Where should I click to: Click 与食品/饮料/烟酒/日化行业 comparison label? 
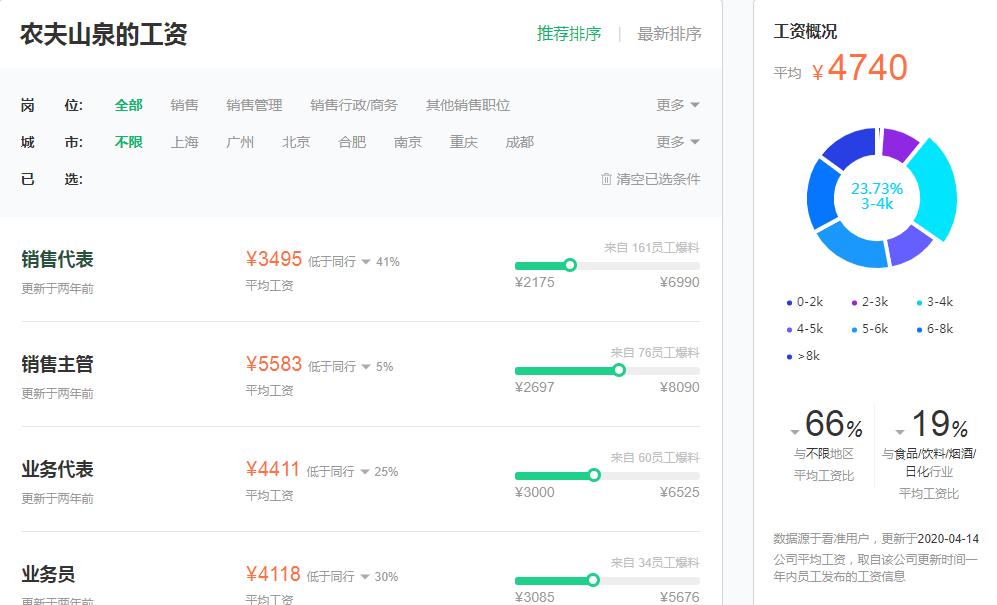tap(929, 462)
